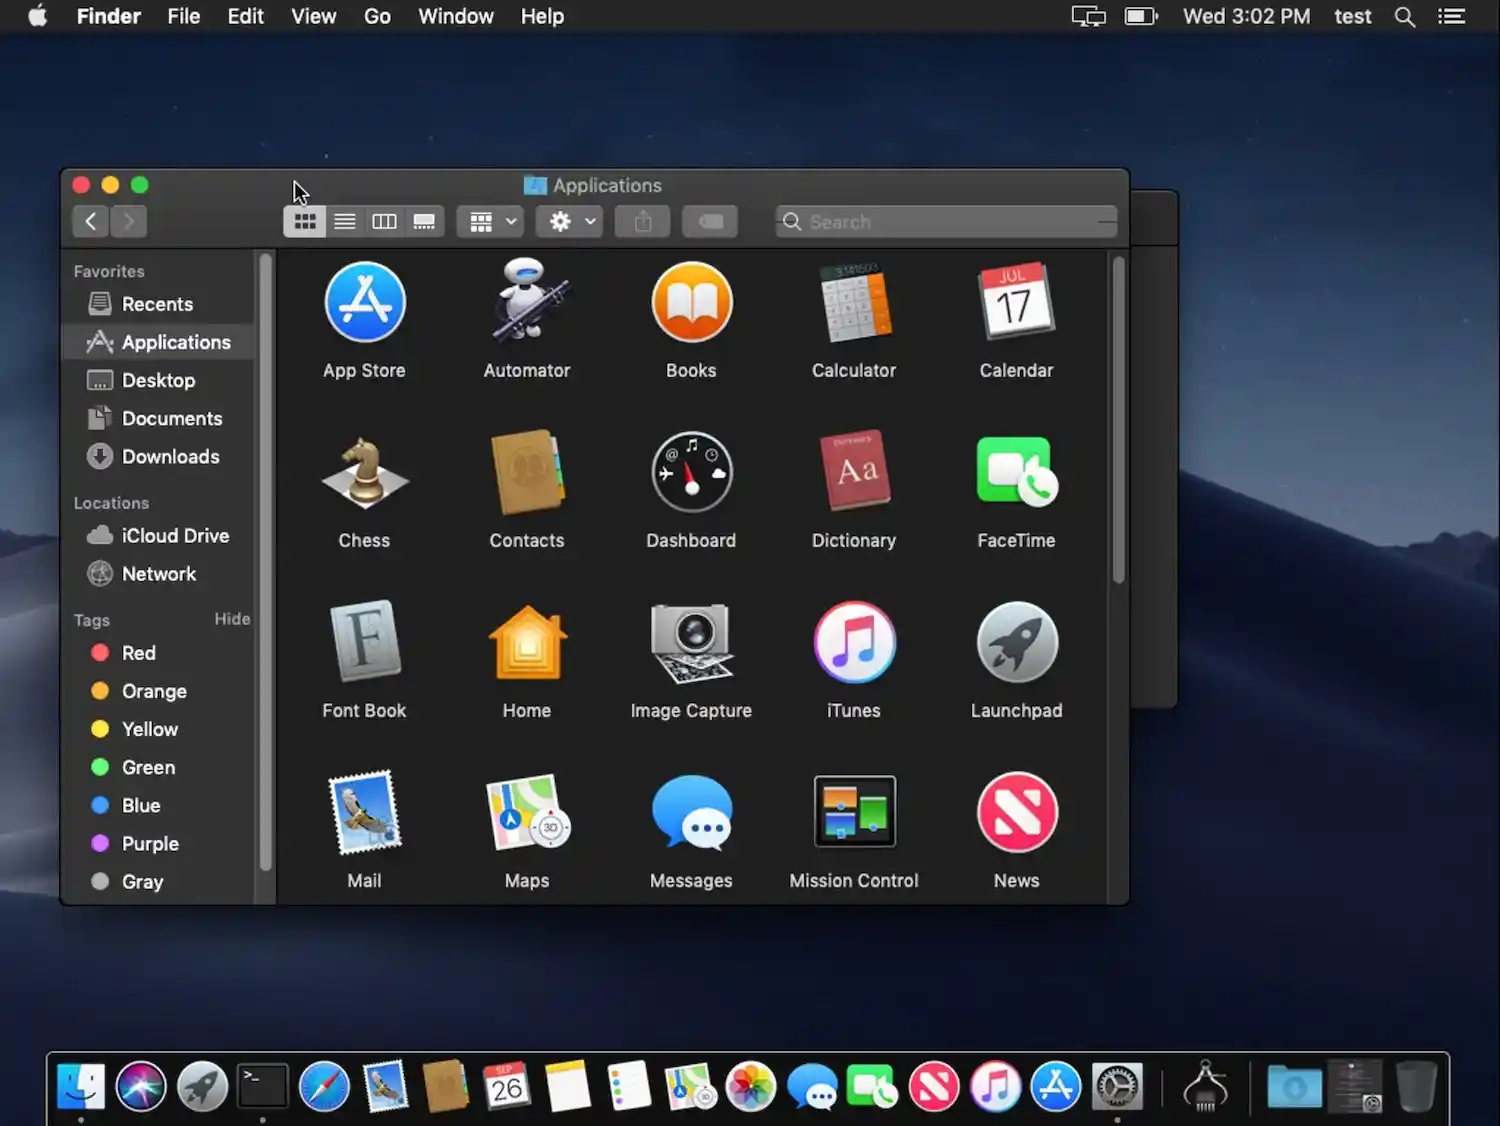Click the Share toolbar icon

point(643,222)
